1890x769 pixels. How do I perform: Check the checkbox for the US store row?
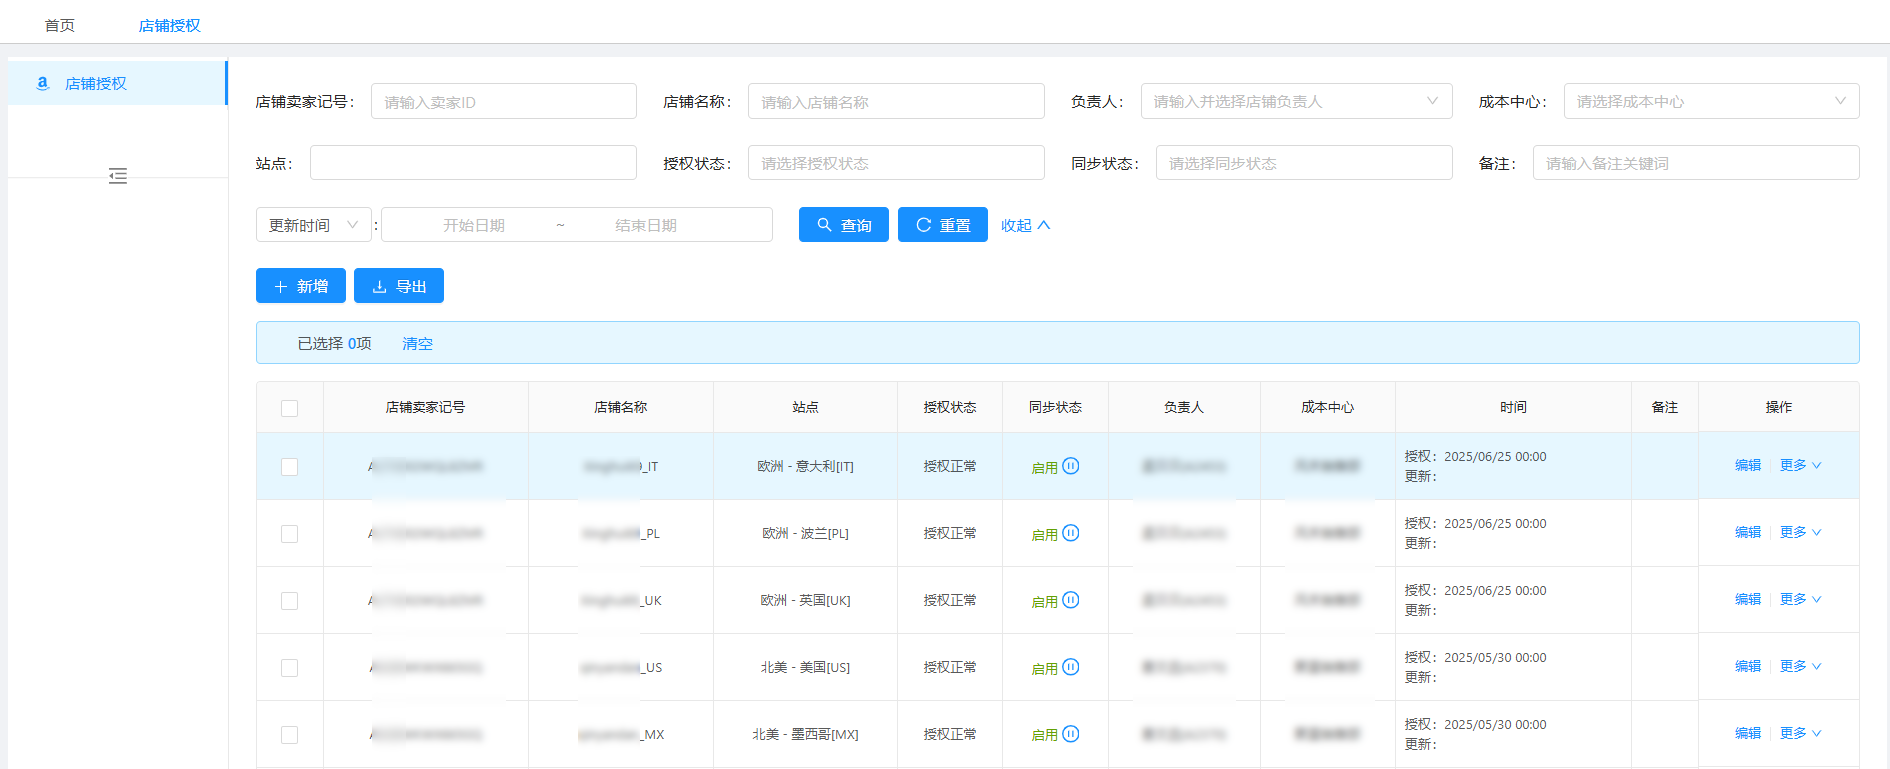(290, 668)
